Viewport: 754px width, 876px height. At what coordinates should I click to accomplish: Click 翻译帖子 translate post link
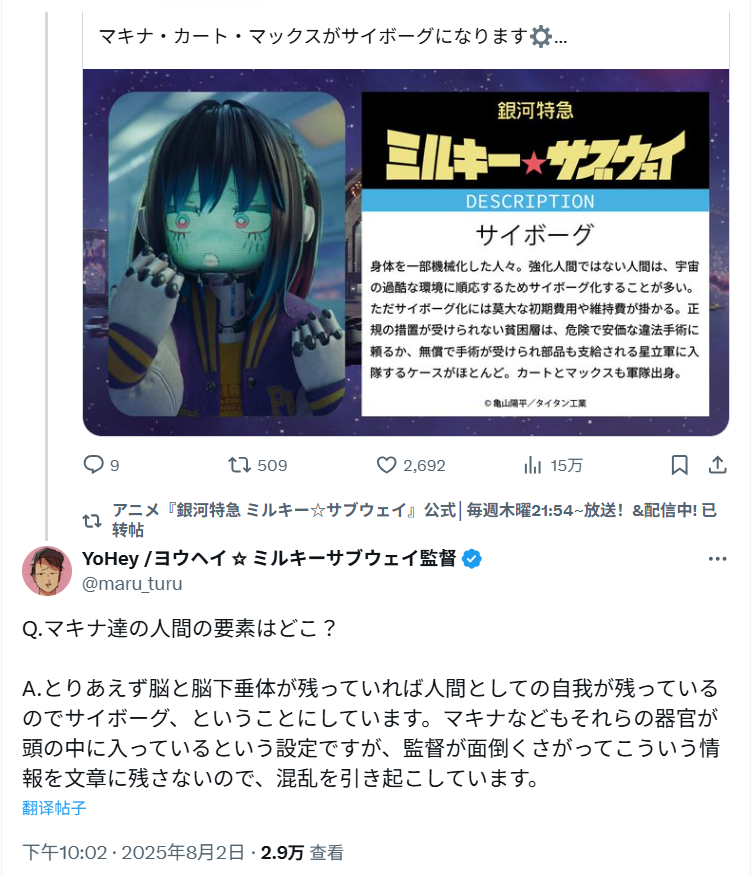coord(54,808)
